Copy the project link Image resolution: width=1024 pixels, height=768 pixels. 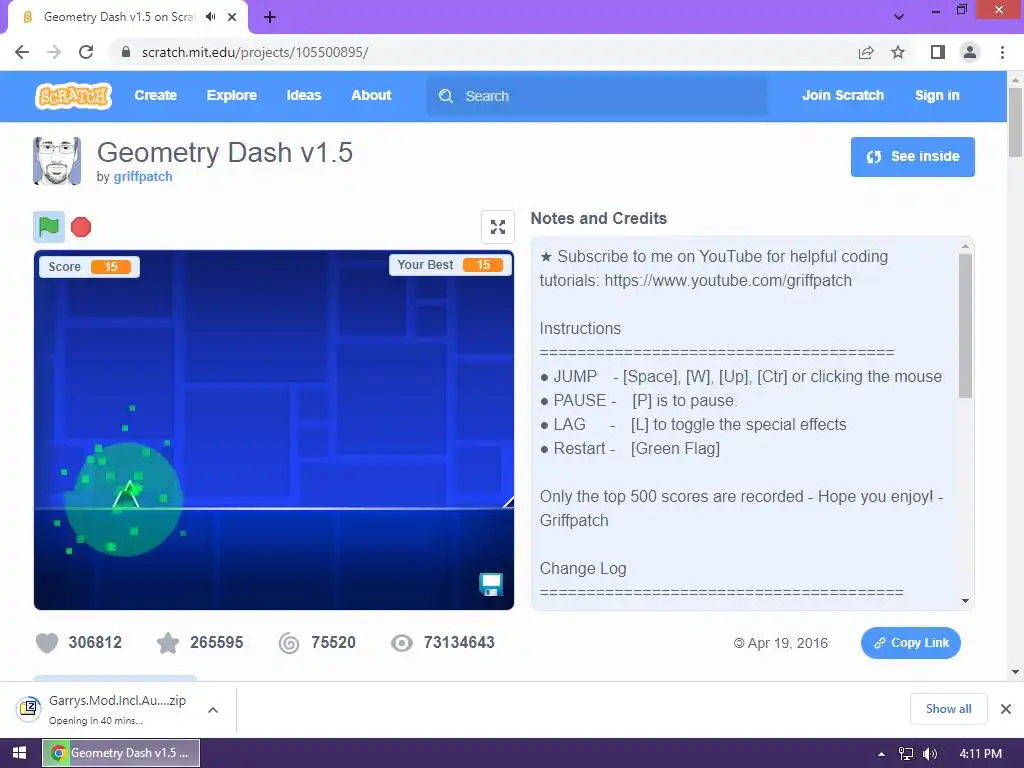tap(910, 643)
